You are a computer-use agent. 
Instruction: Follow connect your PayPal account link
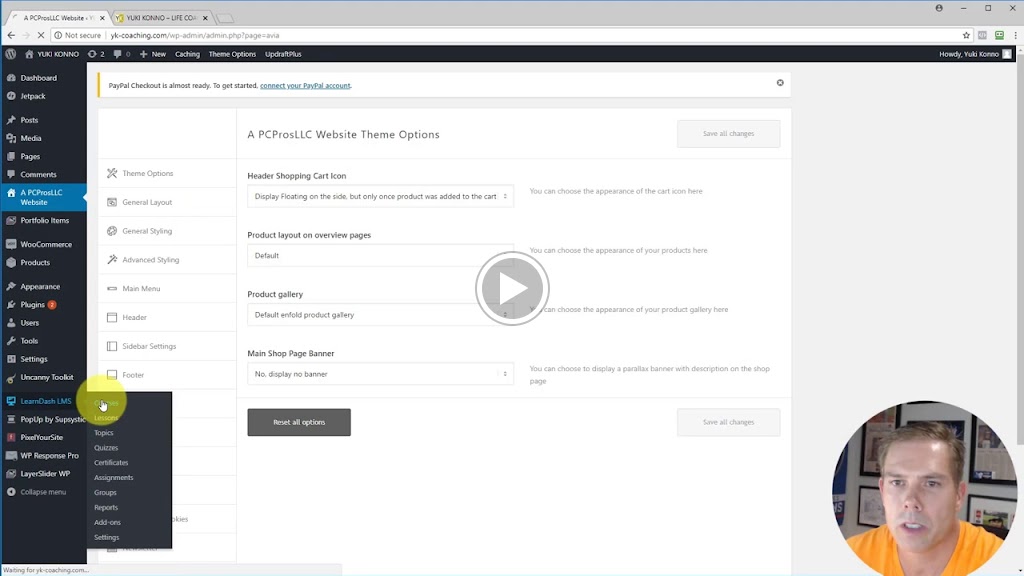[x=305, y=86]
